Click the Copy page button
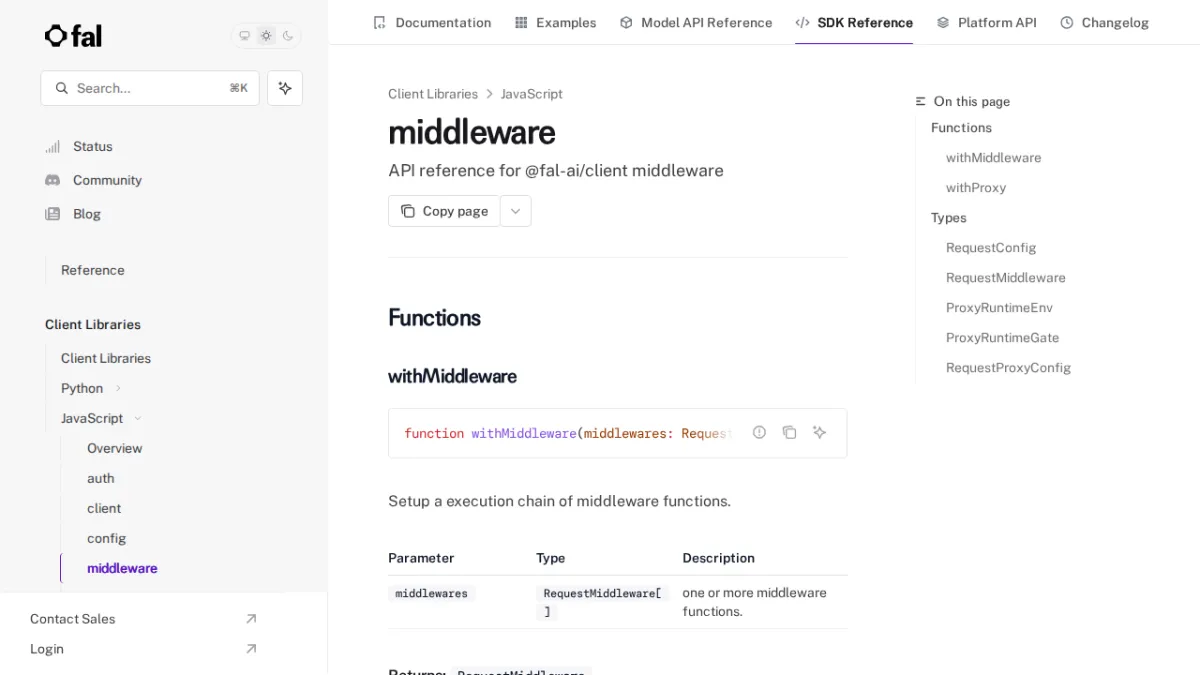This screenshot has width=1200, height=675. point(444,211)
